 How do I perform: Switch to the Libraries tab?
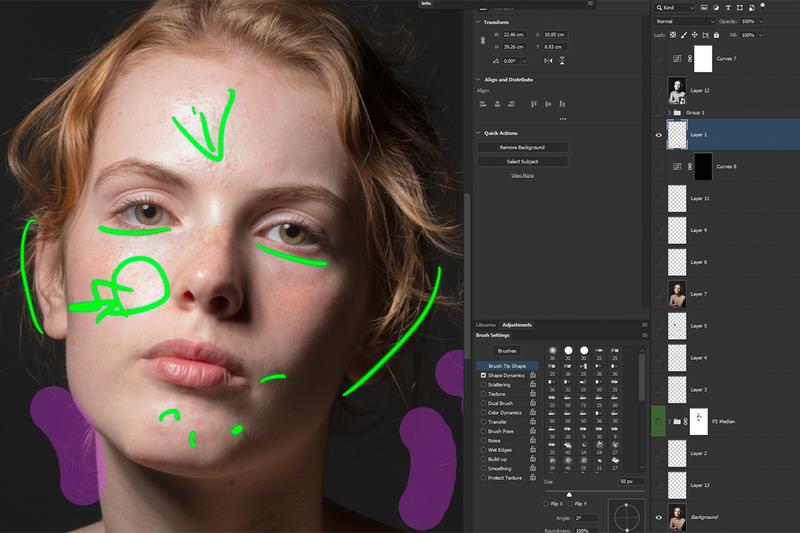[486, 325]
